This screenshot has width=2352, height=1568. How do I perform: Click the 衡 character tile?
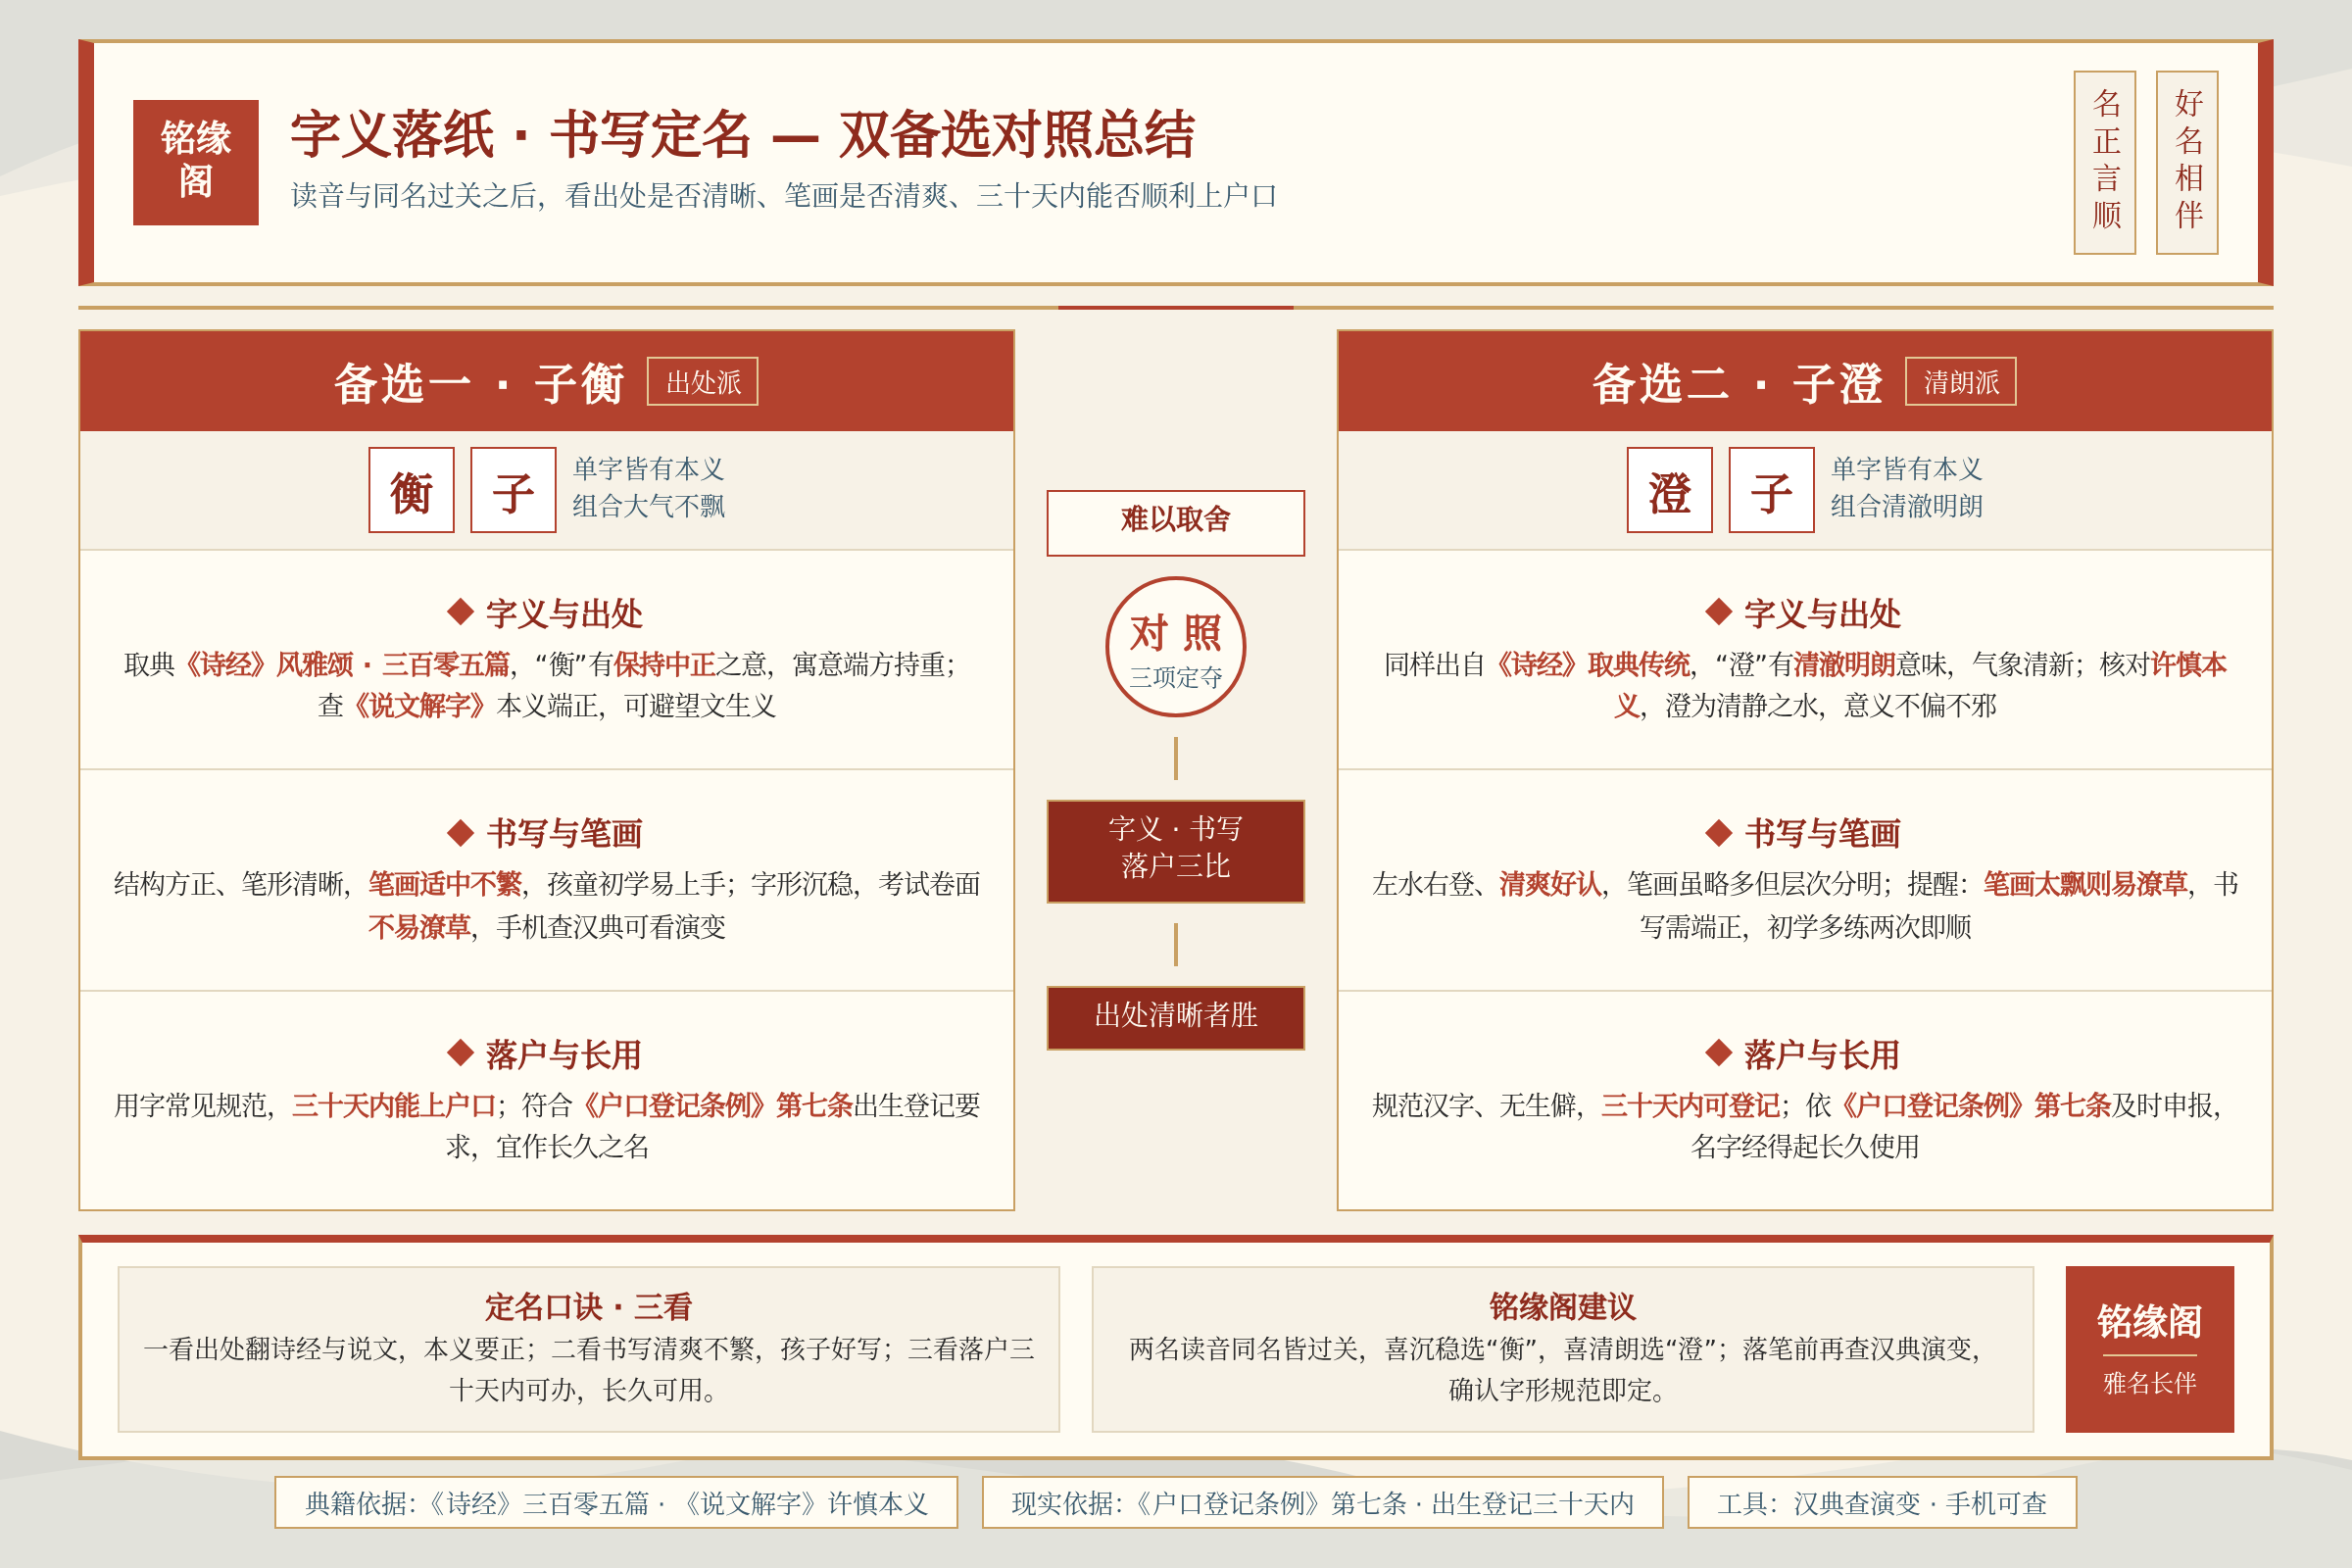pyautogui.click(x=412, y=490)
